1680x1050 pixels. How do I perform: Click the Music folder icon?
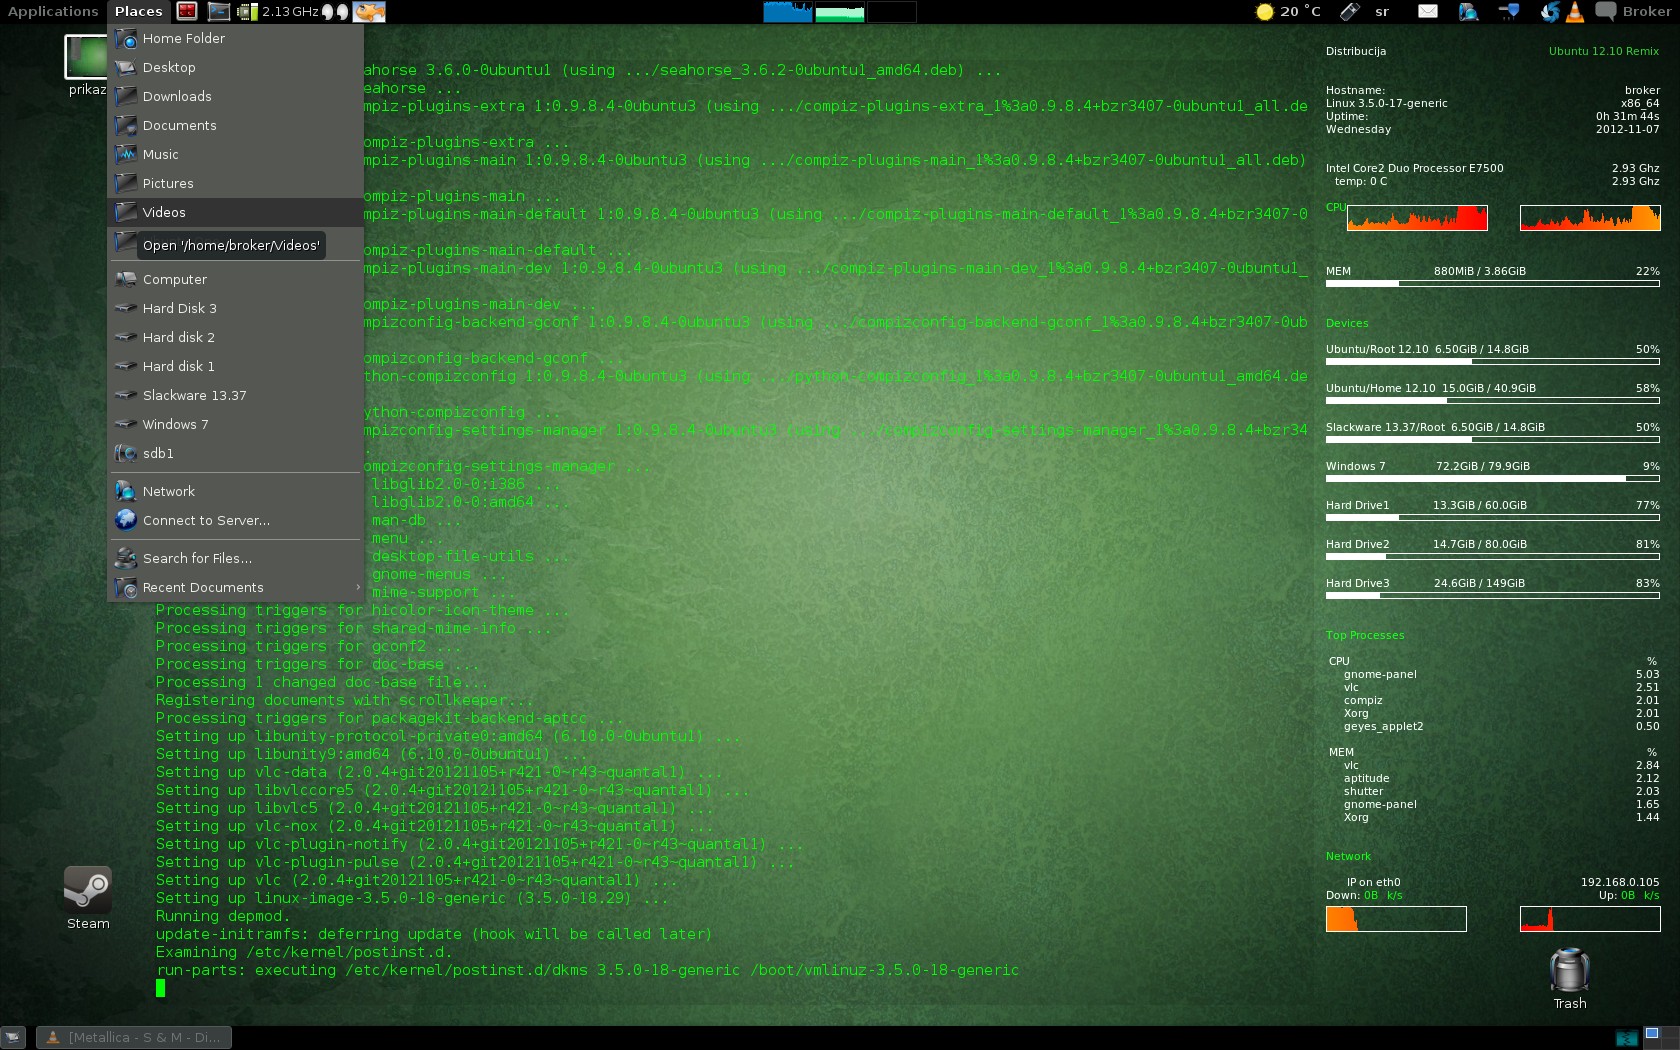[x=126, y=154]
